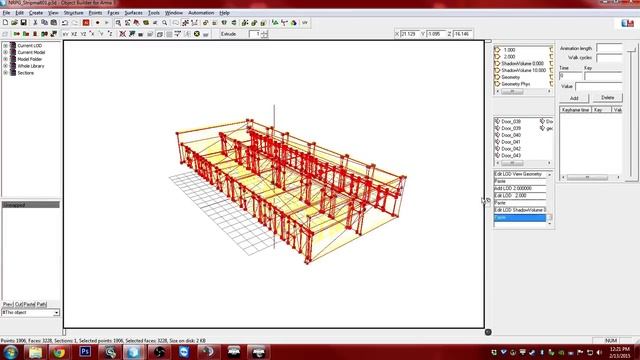
Task: Toggle the X axis lock button
Action: point(92,34)
